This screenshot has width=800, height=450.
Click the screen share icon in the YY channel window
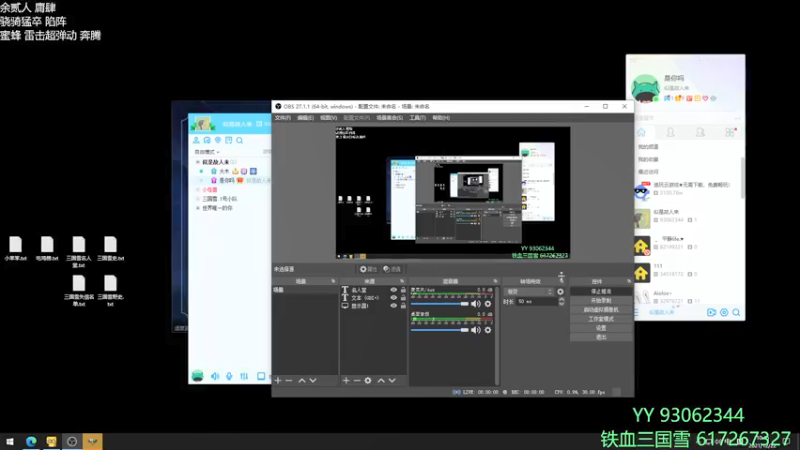pos(261,376)
